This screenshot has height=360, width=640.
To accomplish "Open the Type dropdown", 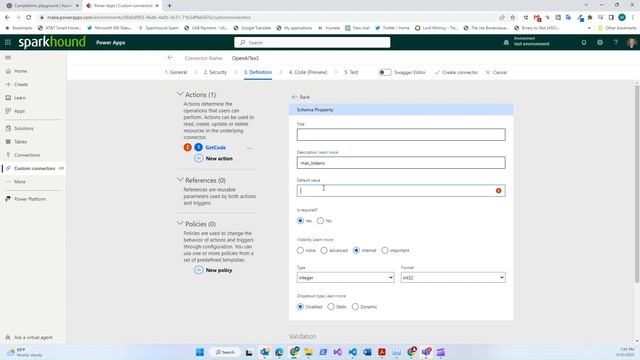I will click(x=345, y=278).
